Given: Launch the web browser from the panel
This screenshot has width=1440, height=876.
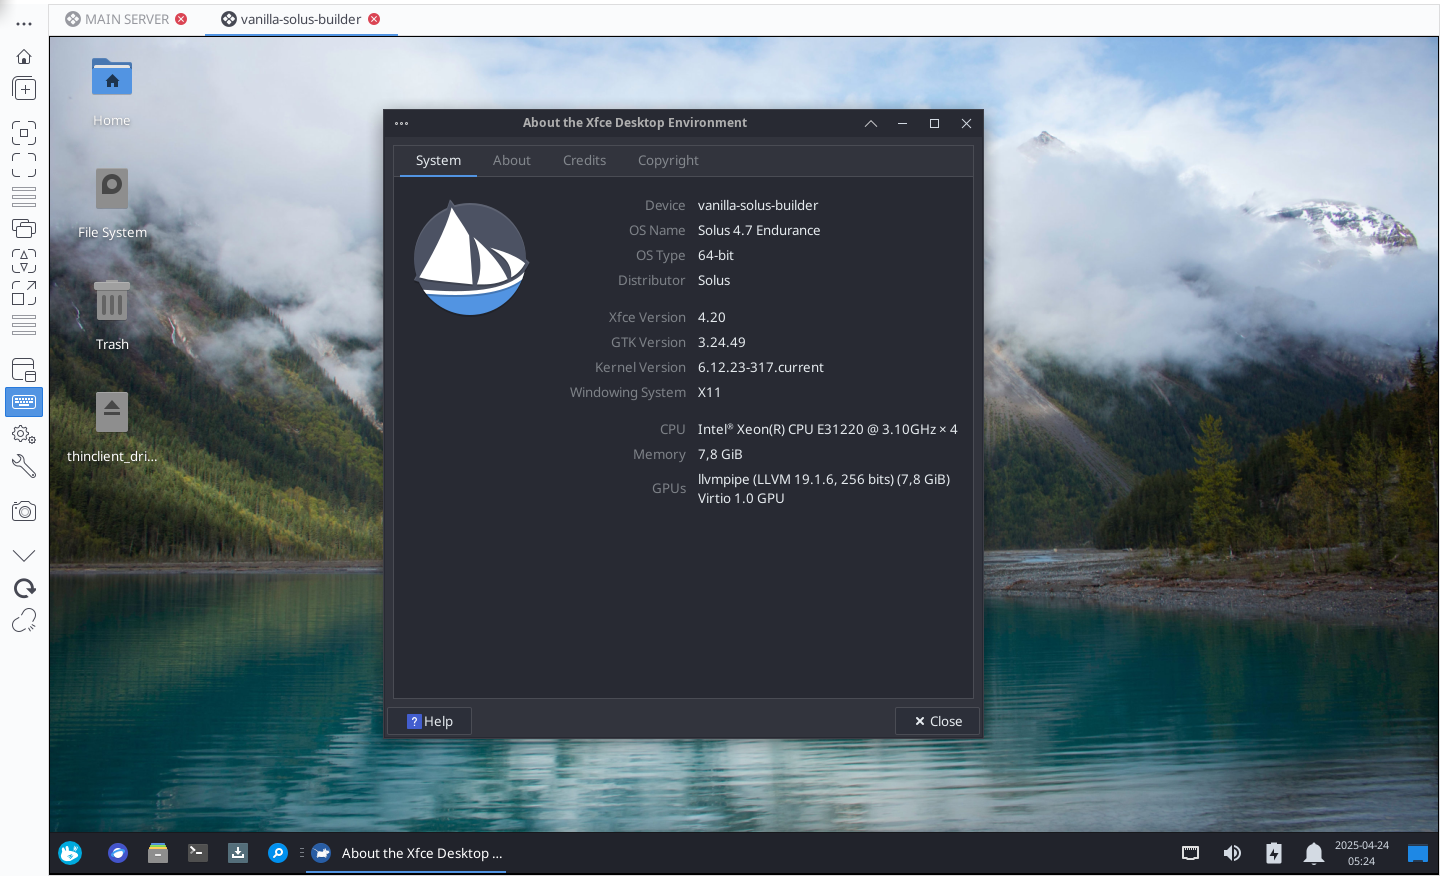Looking at the screenshot, I should click(118, 853).
